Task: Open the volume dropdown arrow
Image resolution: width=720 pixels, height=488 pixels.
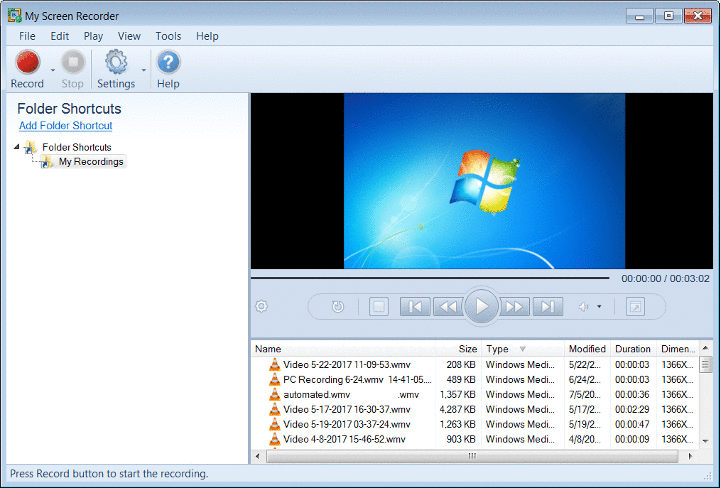Action: click(x=599, y=306)
